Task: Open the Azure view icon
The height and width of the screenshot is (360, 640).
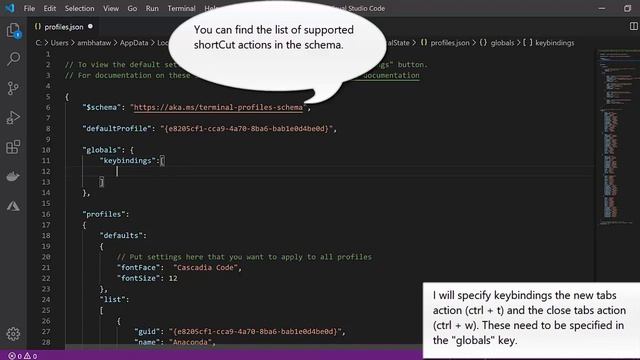Action: (13, 206)
